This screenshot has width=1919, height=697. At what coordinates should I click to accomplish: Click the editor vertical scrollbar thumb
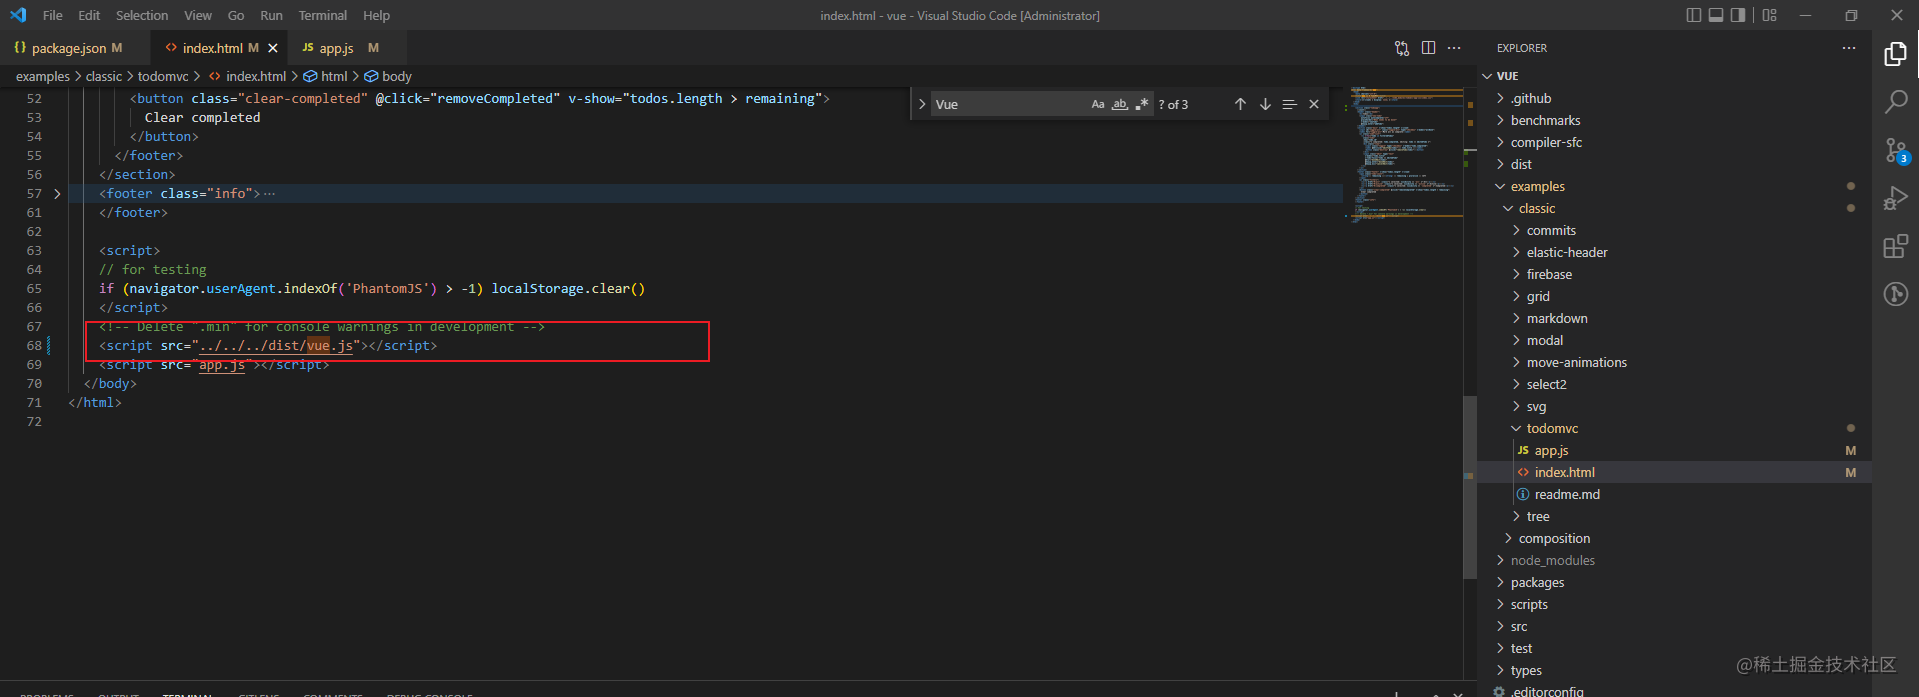coord(1470,488)
